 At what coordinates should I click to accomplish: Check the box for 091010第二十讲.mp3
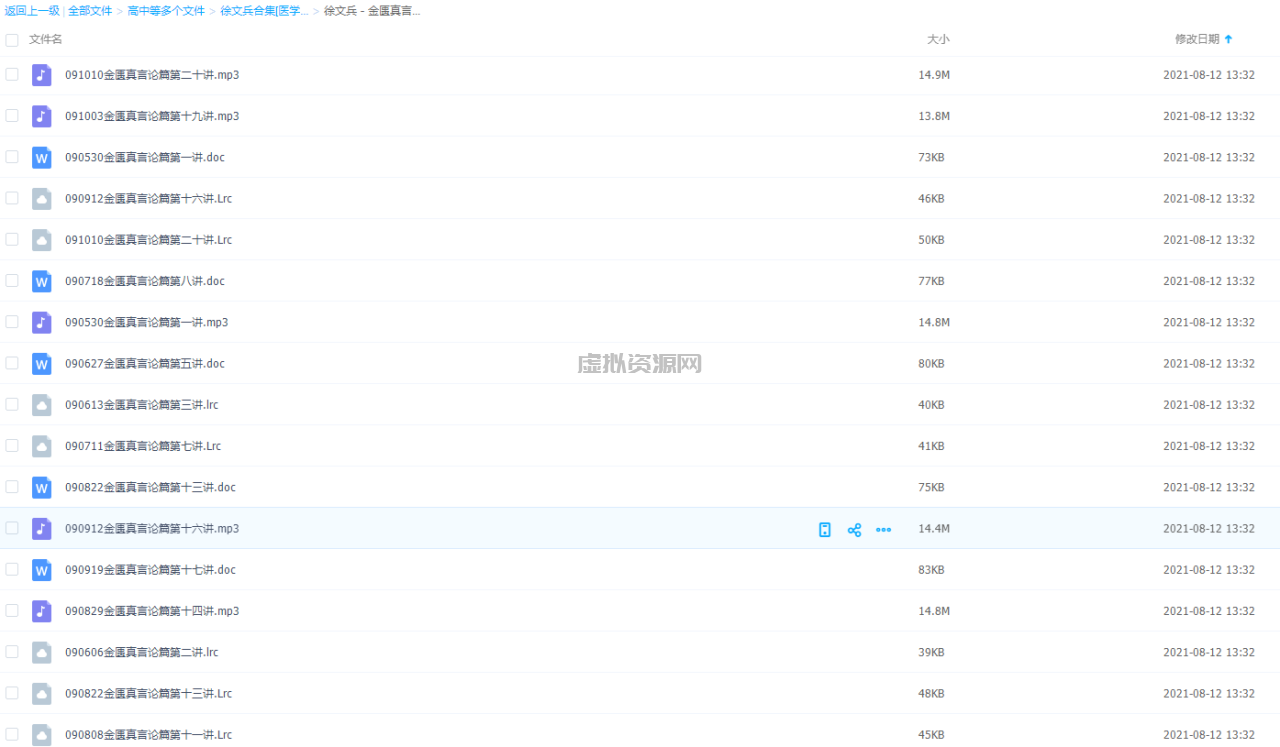12,74
